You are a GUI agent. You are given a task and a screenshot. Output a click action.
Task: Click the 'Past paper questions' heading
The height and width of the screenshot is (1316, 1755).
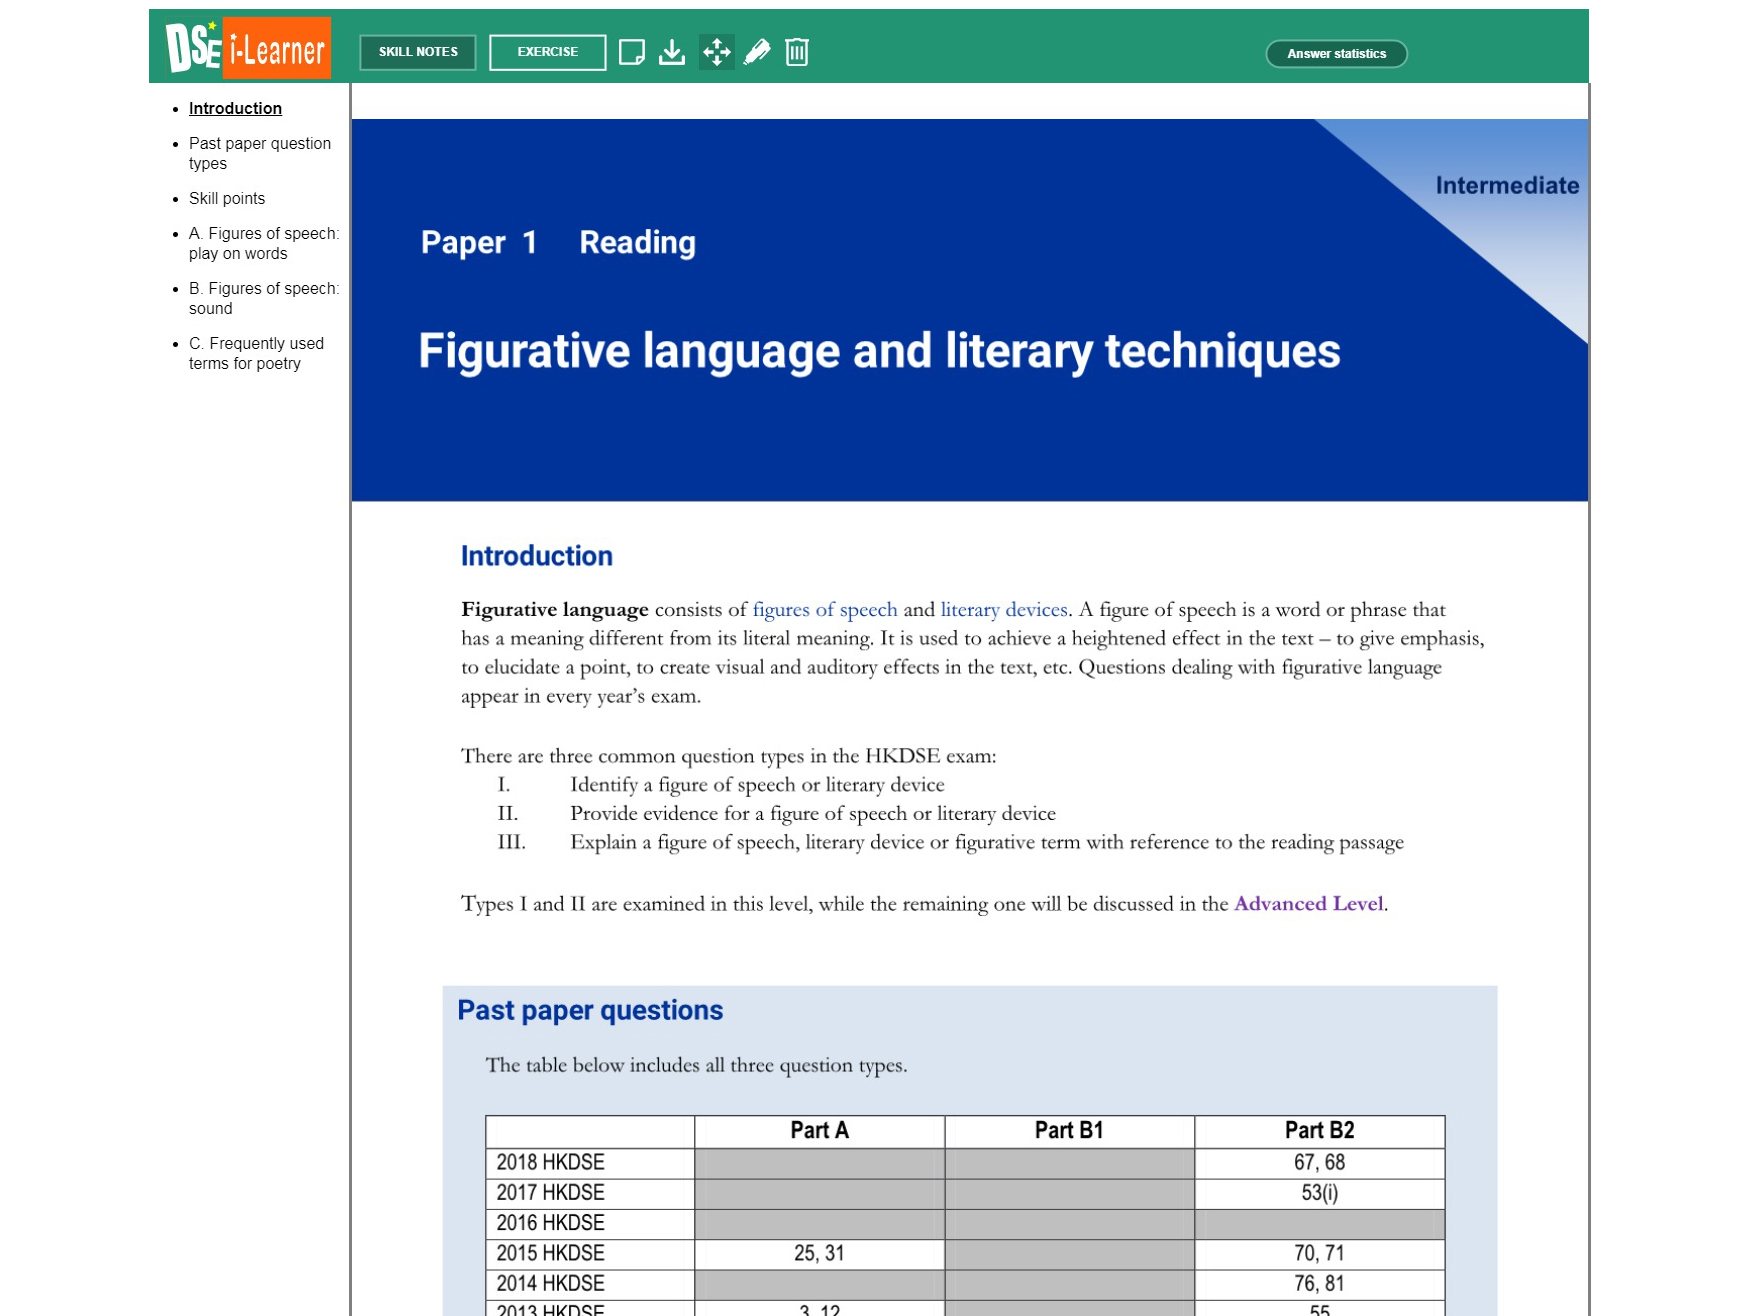coord(590,1010)
